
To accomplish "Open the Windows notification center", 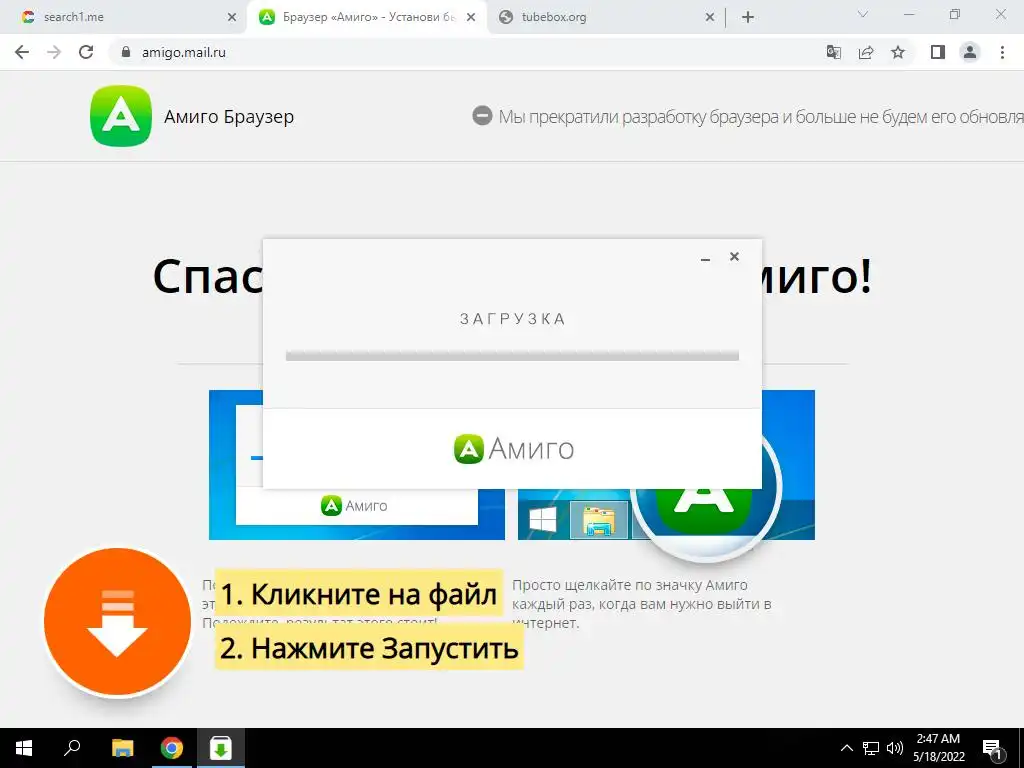I will click(992, 748).
